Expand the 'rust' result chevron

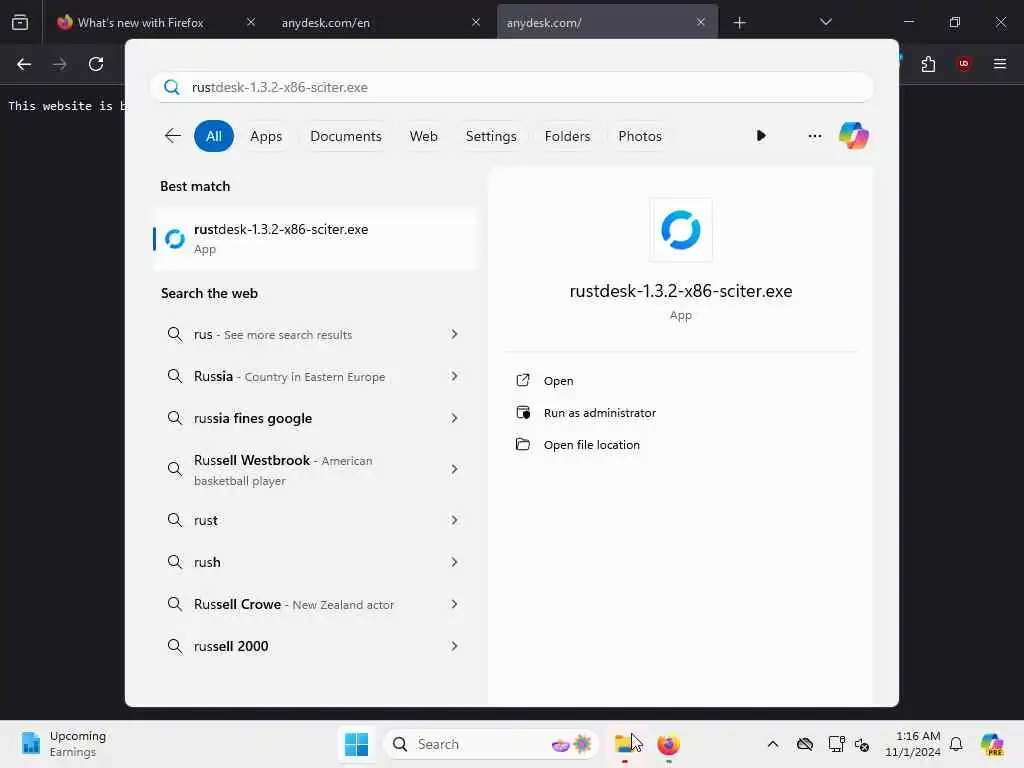pyautogui.click(x=455, y=520)
